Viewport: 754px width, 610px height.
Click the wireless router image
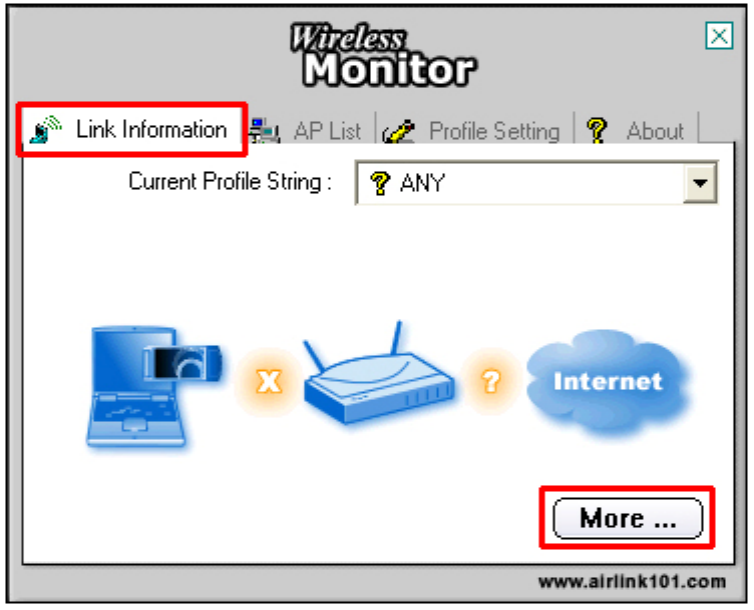(x=379, y=373)
